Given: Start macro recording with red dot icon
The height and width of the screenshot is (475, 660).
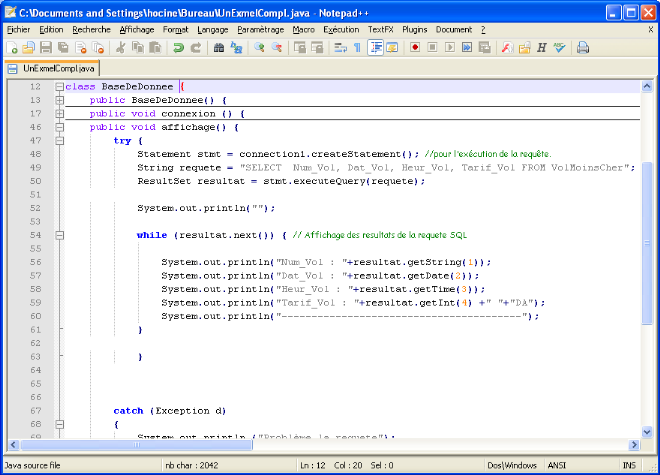Looking at the screenshot, I should click(x=415, y=47).
